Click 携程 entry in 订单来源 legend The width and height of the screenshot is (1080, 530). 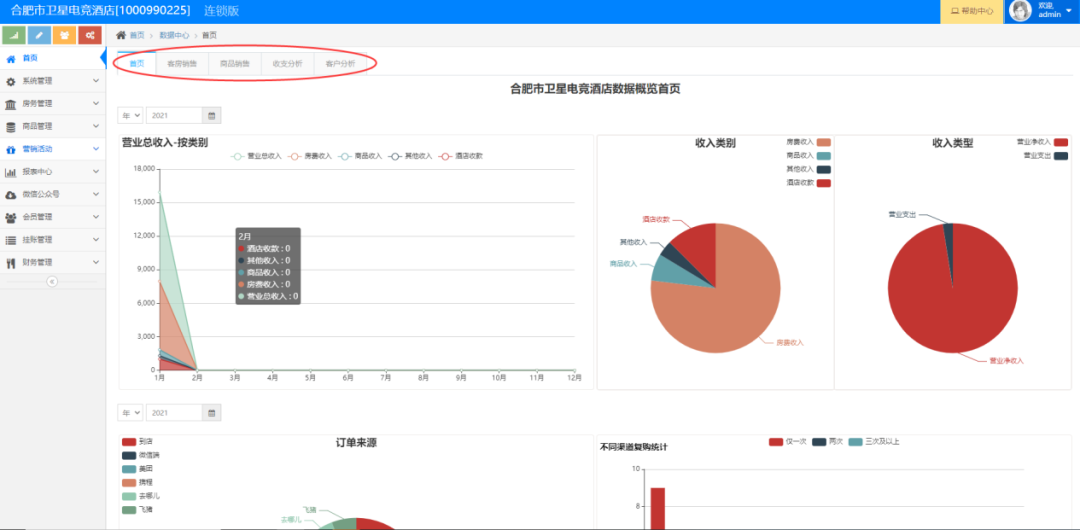[138, 482]
